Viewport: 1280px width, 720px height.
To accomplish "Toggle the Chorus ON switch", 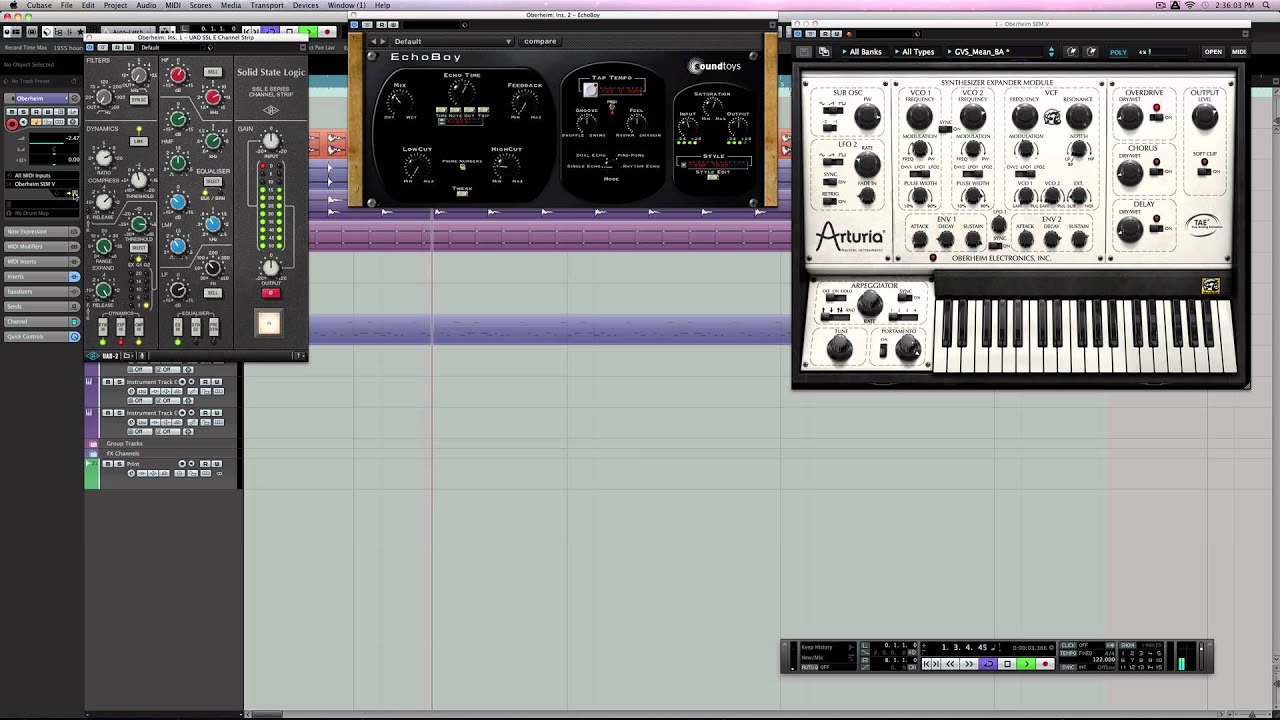I will point(1156,173).
